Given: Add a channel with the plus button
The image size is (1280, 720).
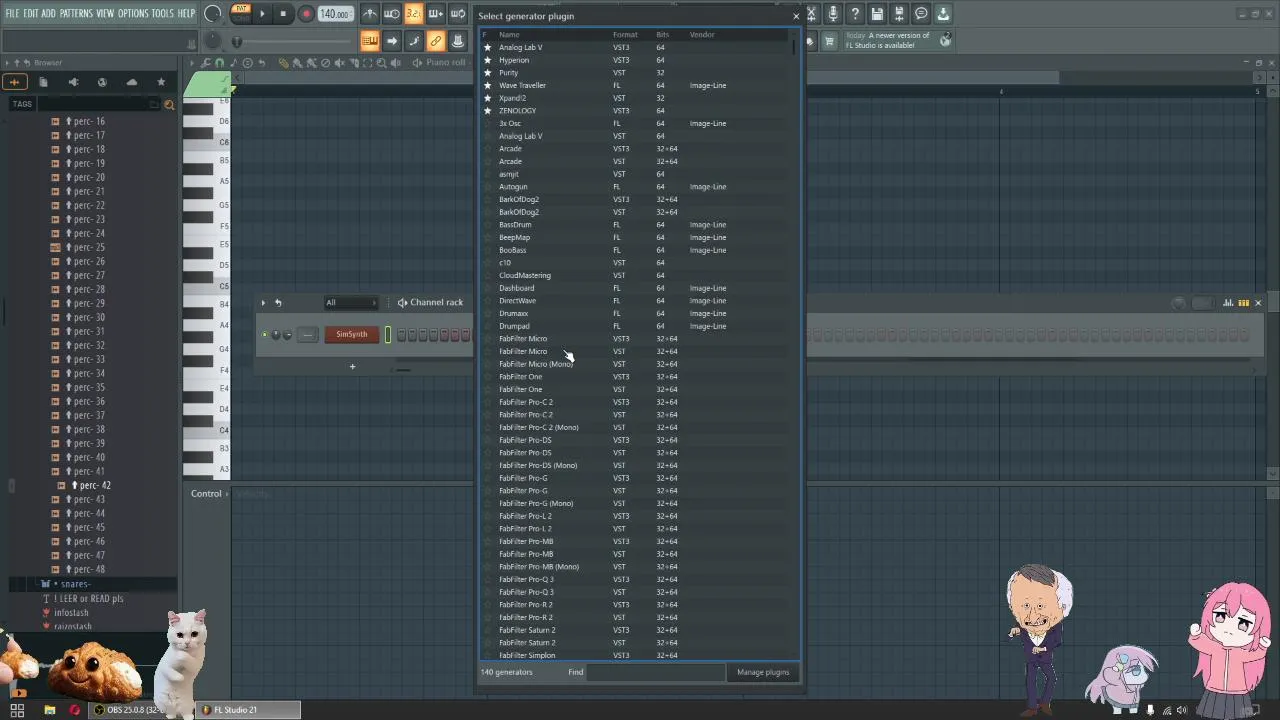Looking at the screenshot, I should [x=352, y=366].
